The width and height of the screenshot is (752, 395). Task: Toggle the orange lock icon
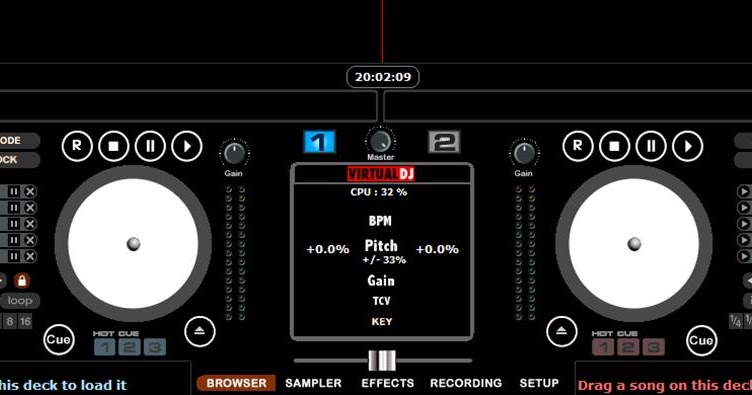(22, 280)
